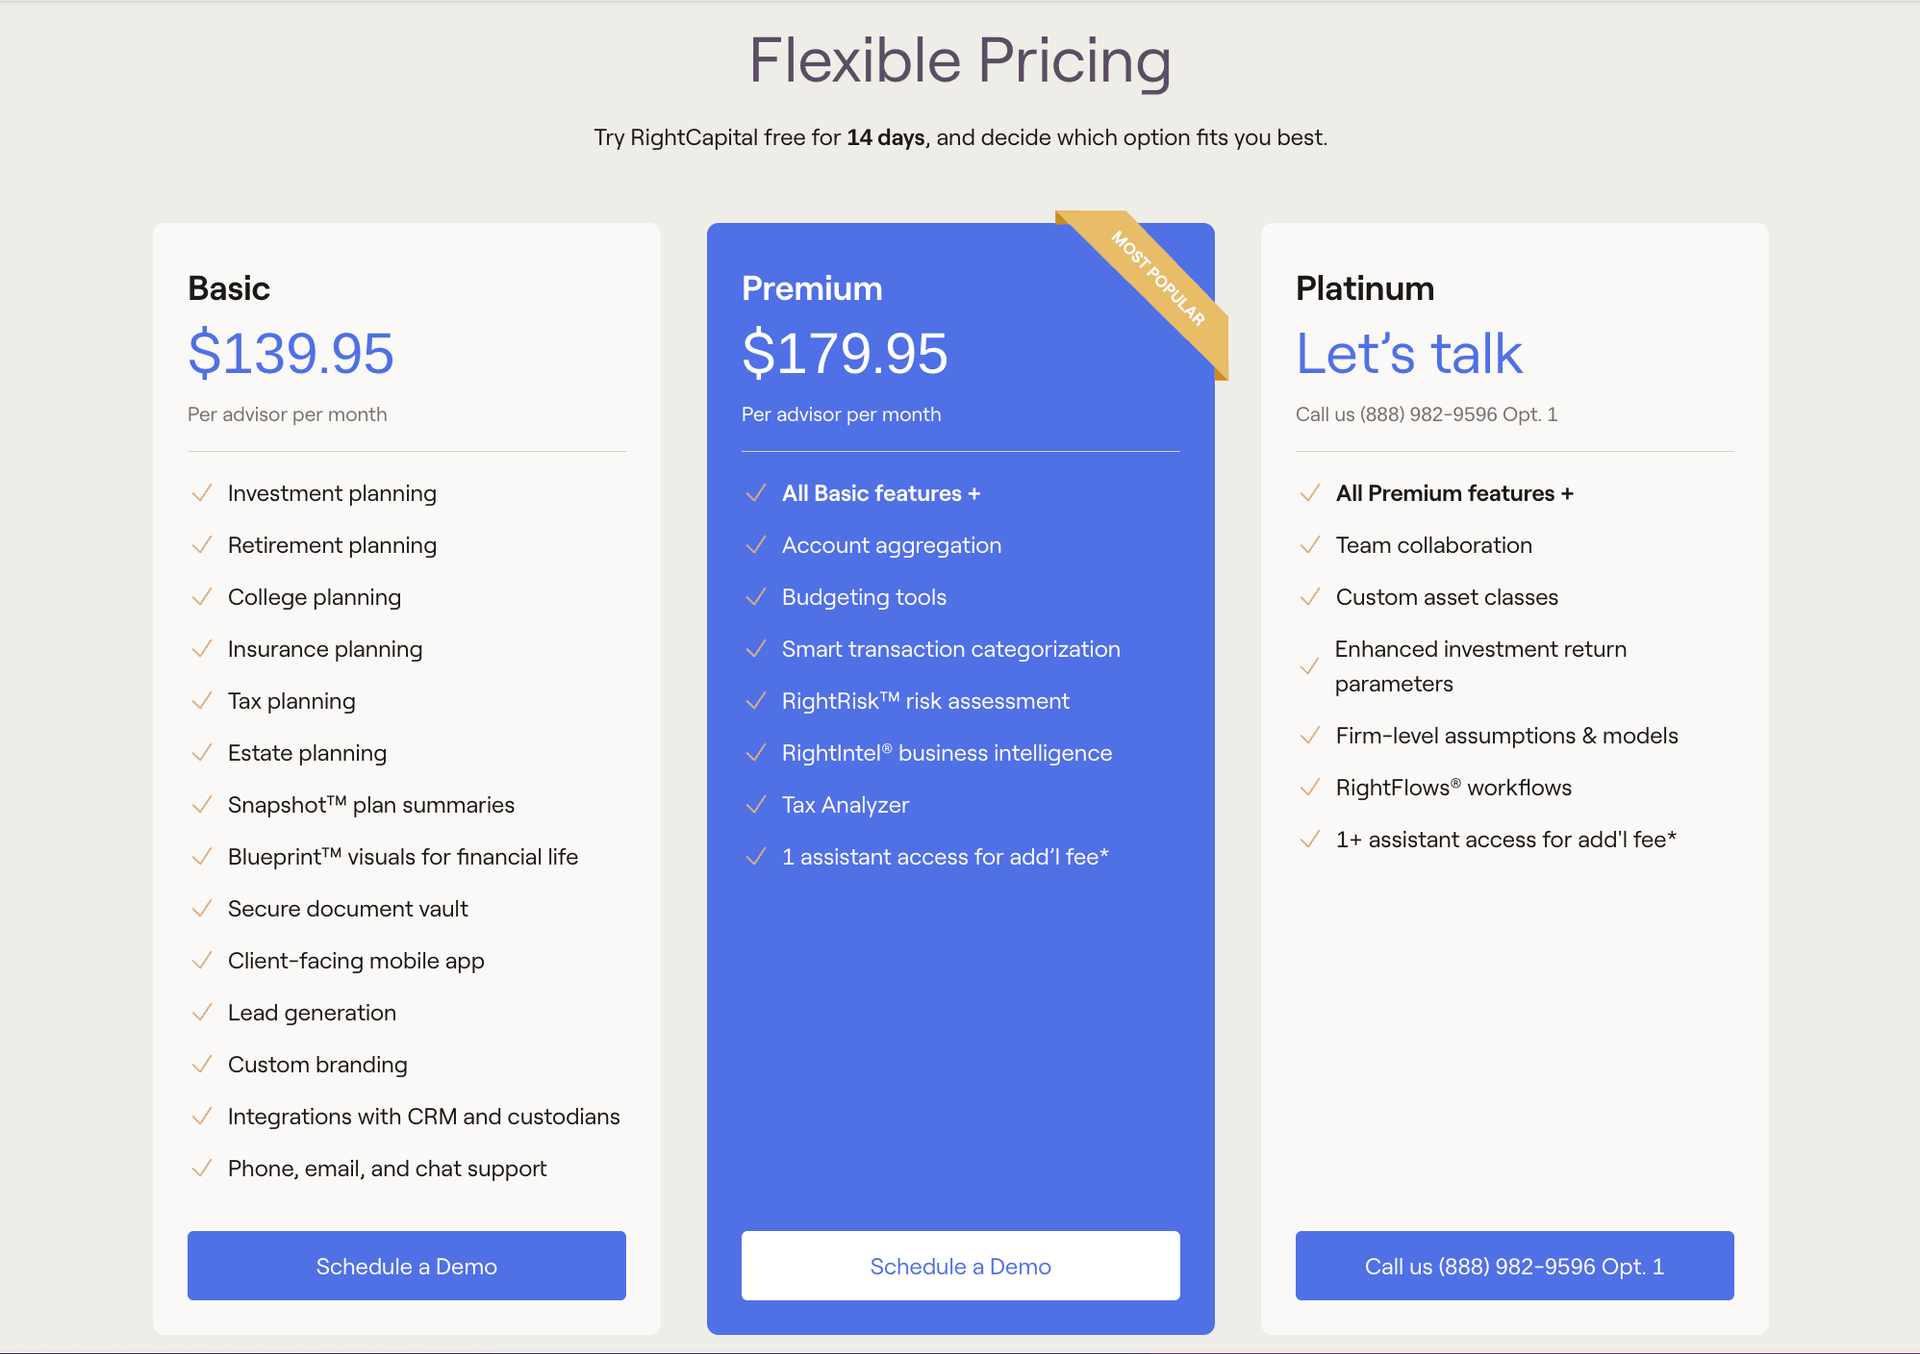Click the Let's talk heading

(x=1409, y=353)
